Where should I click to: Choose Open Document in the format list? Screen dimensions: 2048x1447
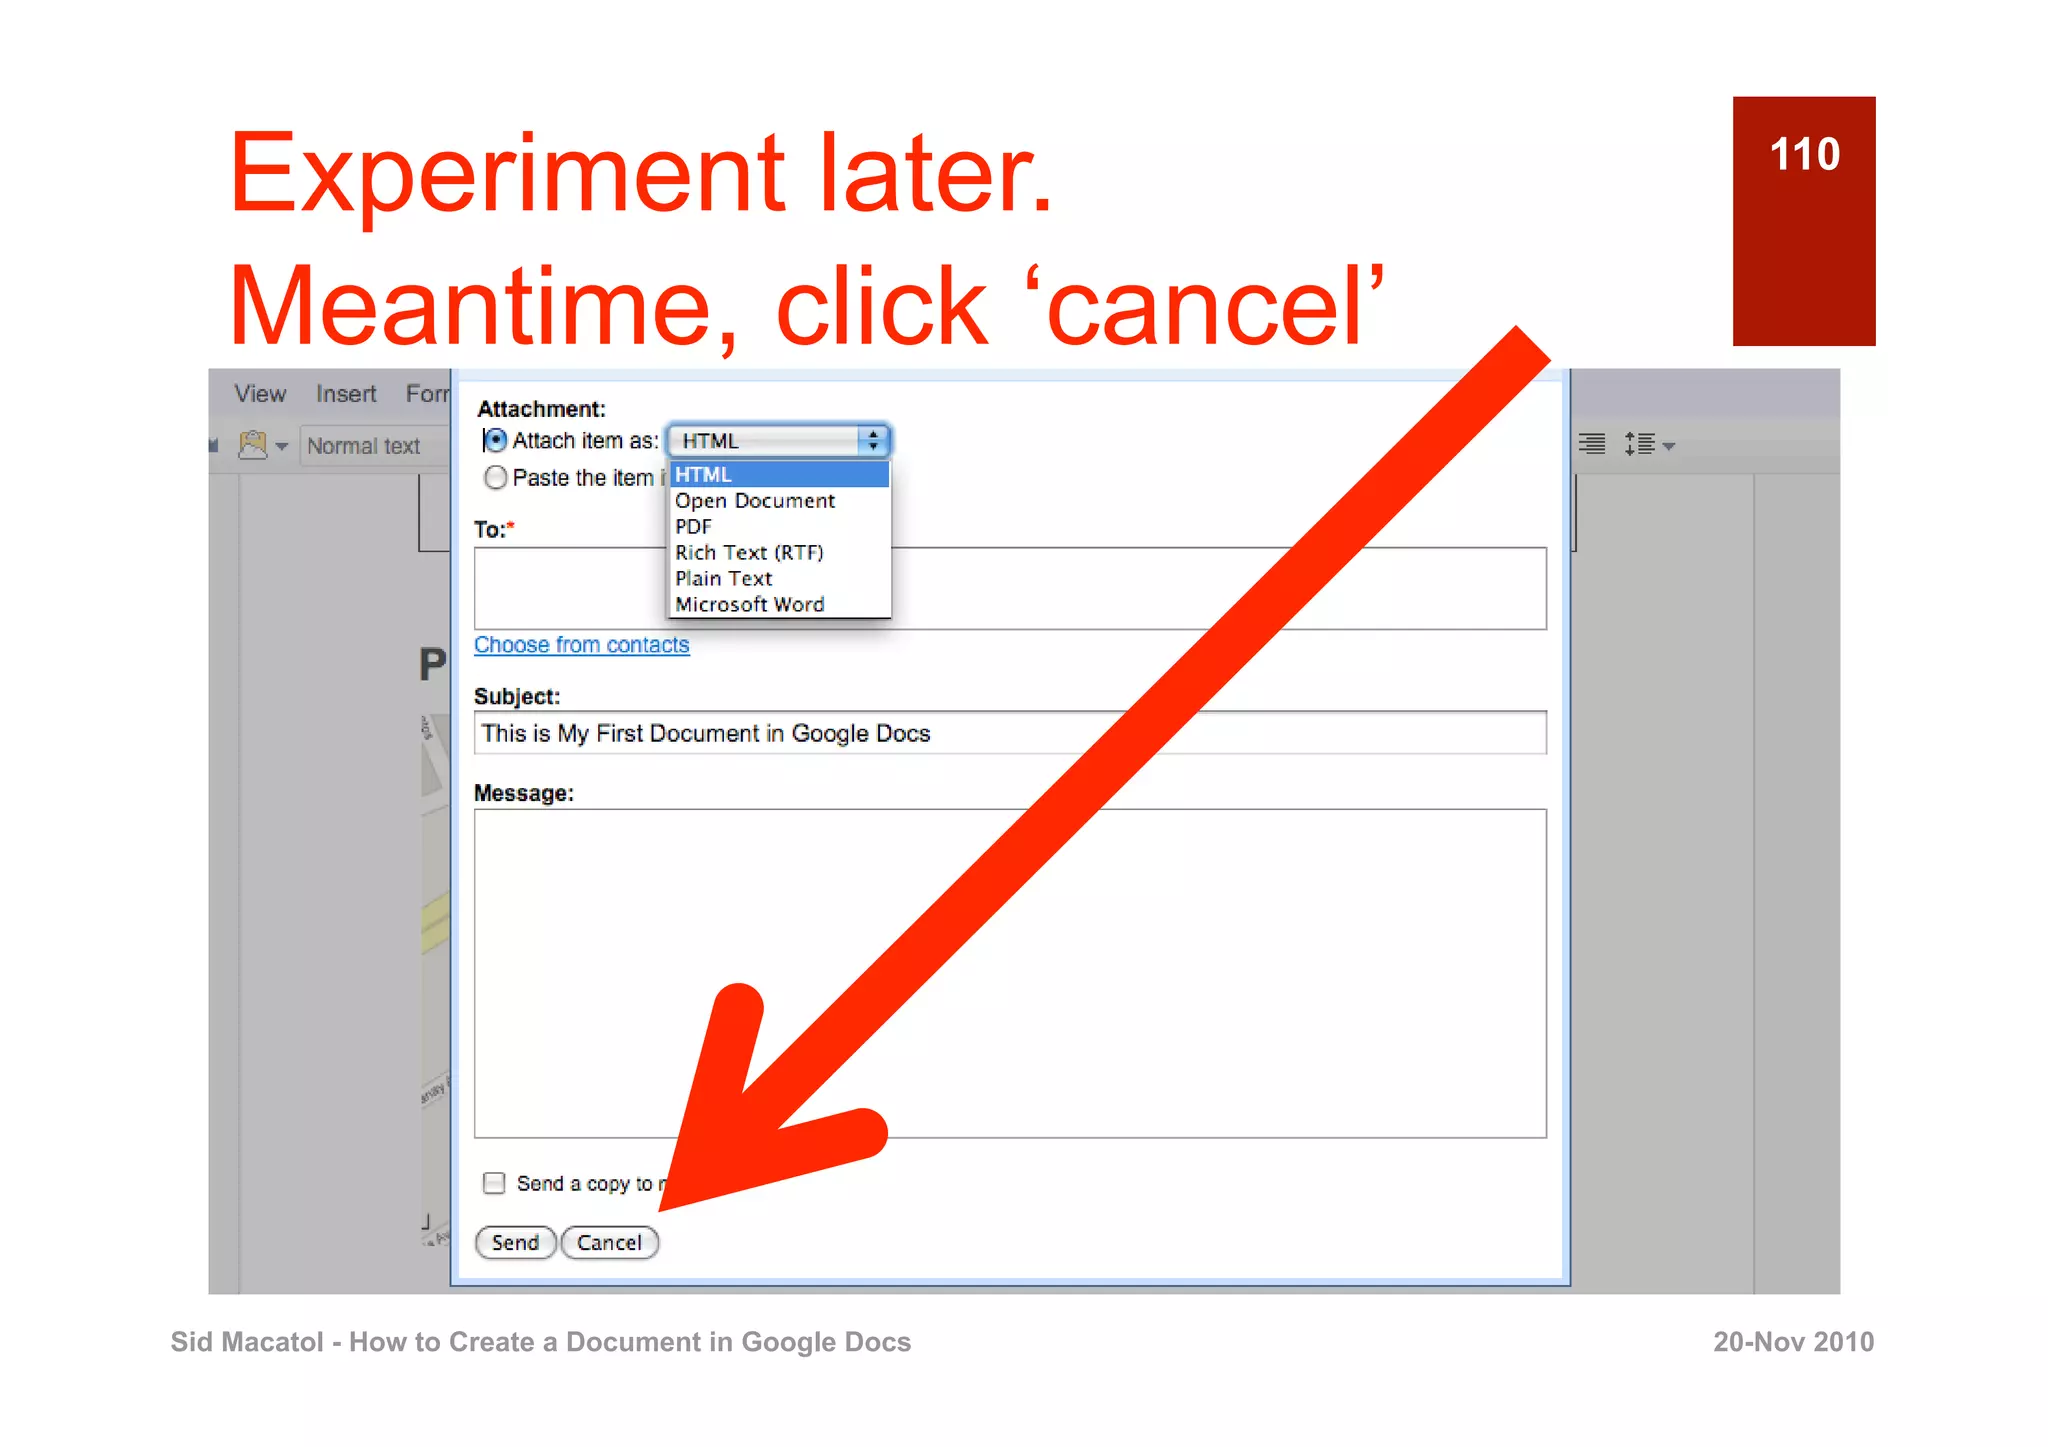[x=780, y=501]
